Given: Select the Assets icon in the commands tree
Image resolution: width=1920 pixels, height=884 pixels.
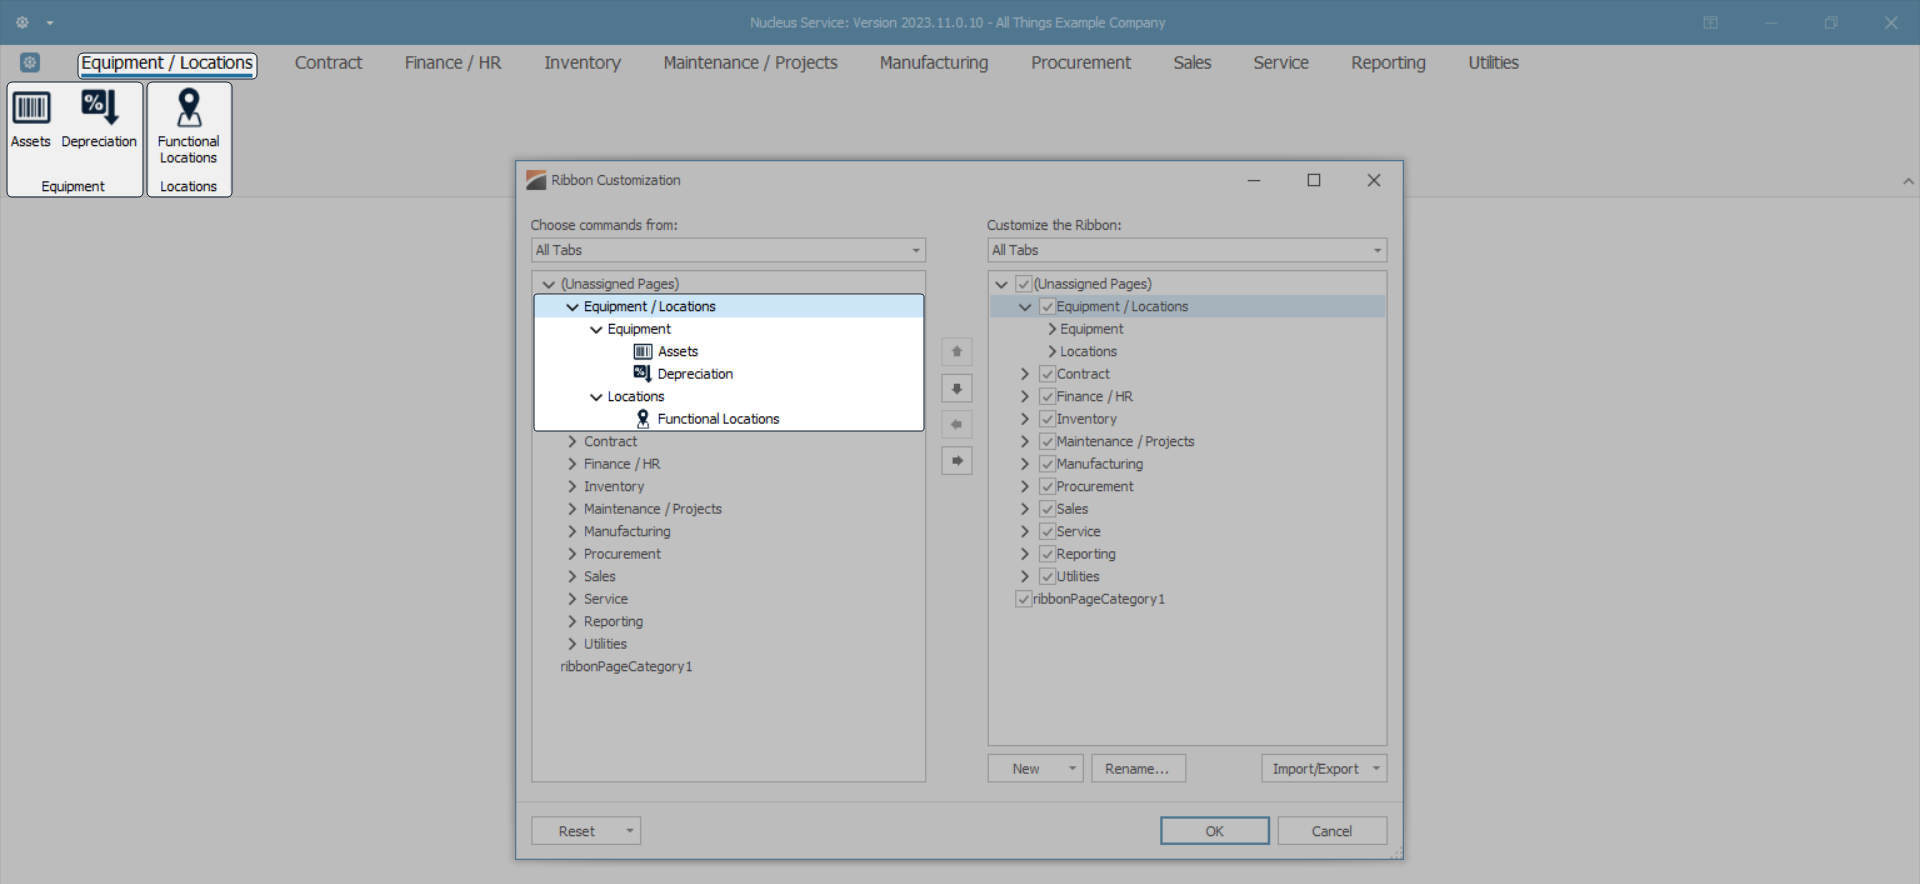Looking at the screenshot, I should 643,352.
